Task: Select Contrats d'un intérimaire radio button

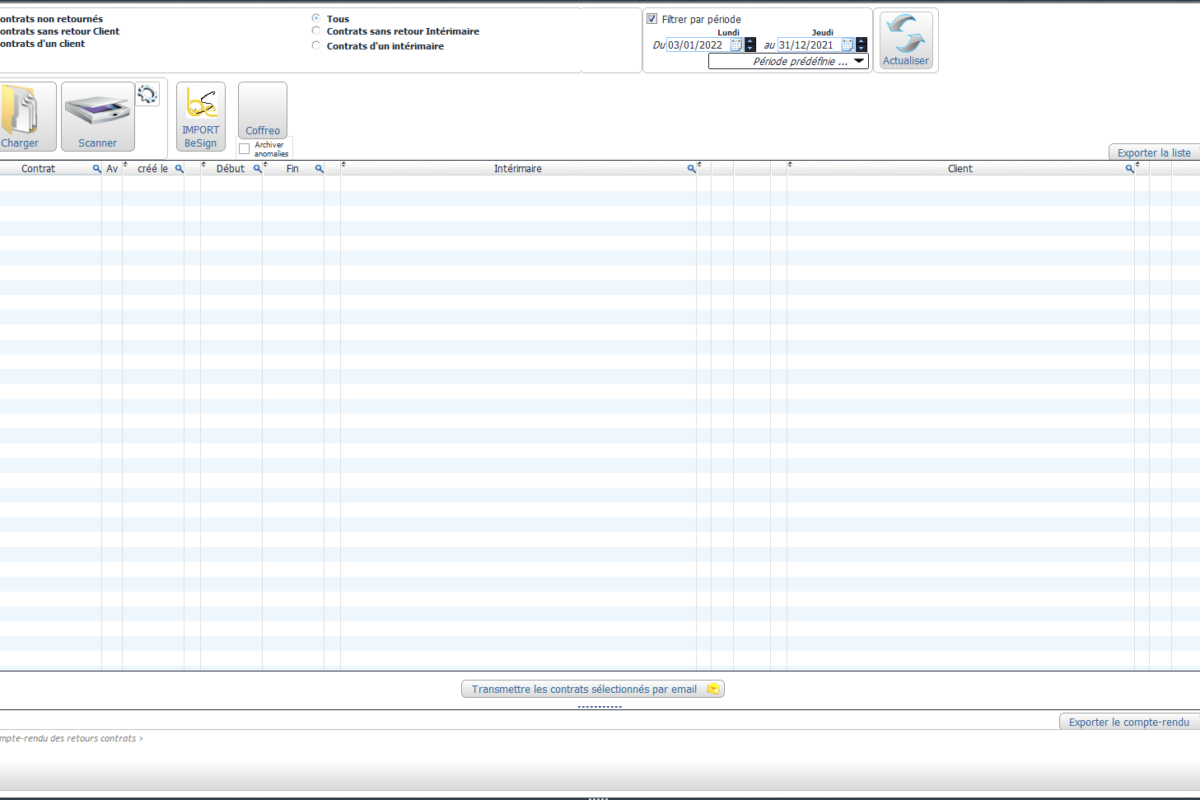Action: pyautogui.click(x=317, y=45)
